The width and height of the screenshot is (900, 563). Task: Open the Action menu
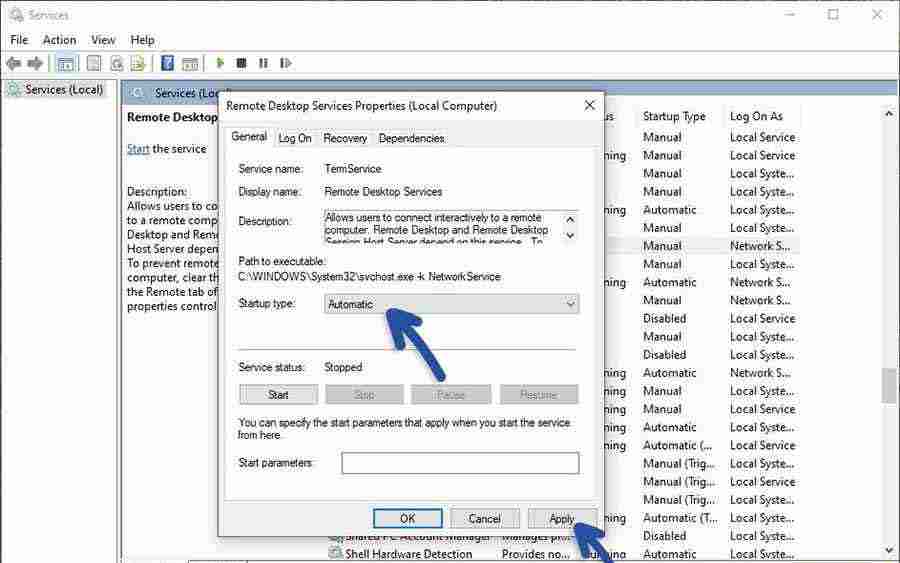tap(60, 40)
